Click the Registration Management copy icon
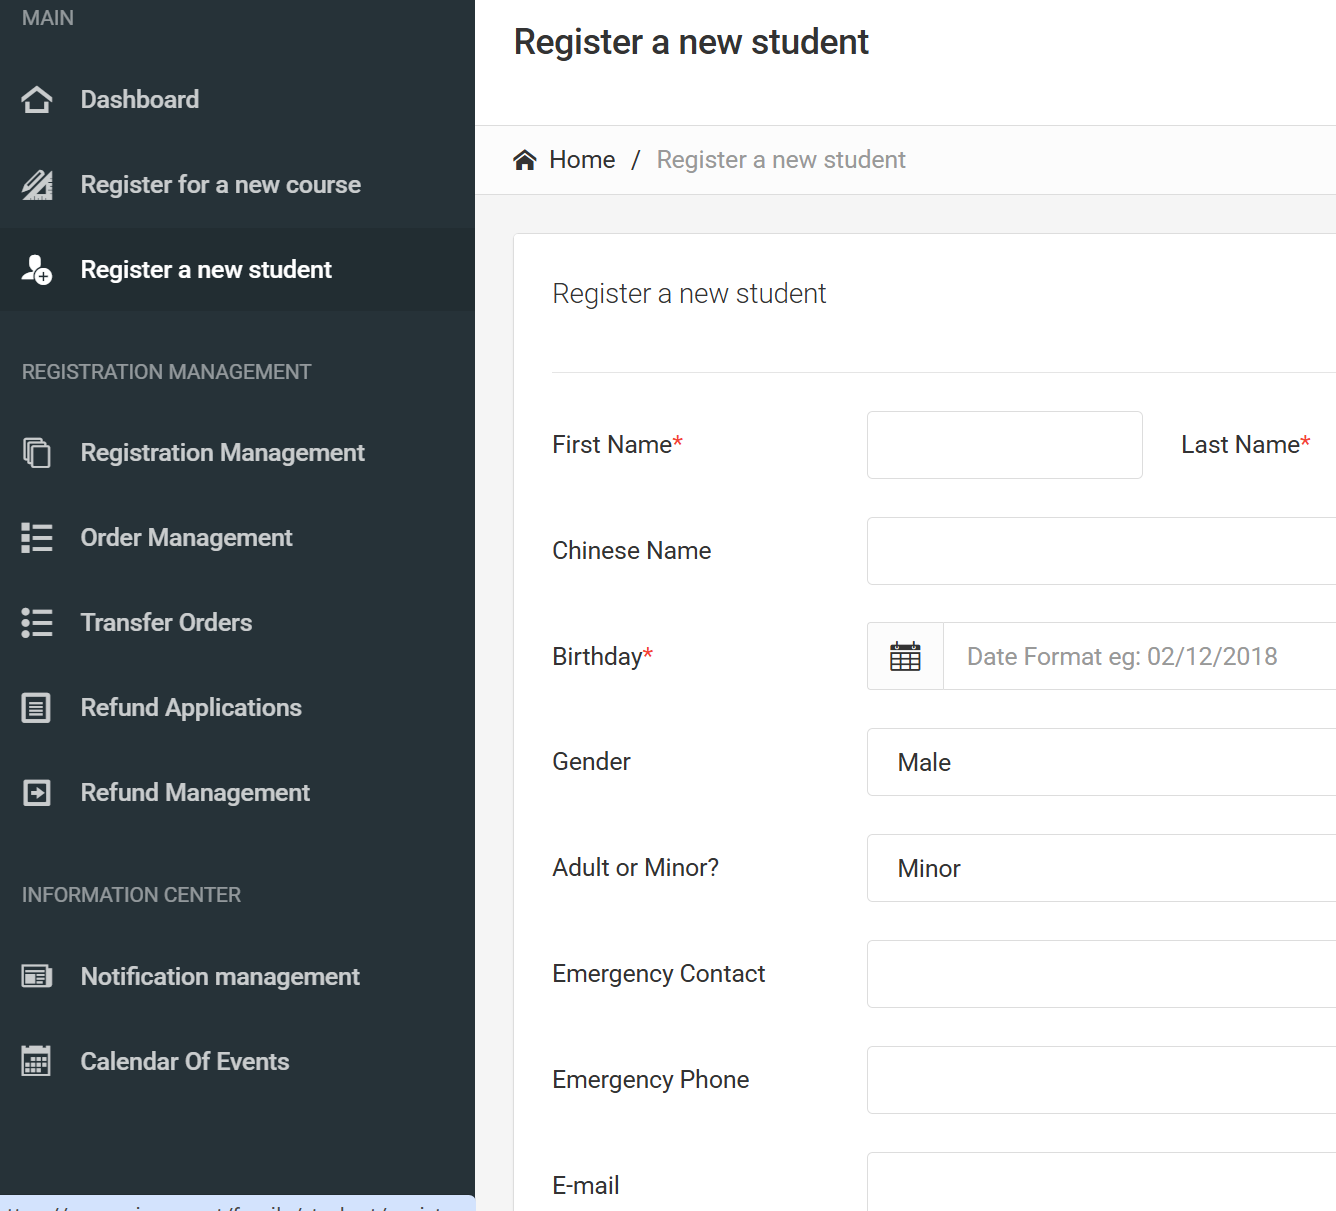The image size is (1336, 1211). [37, 453]
